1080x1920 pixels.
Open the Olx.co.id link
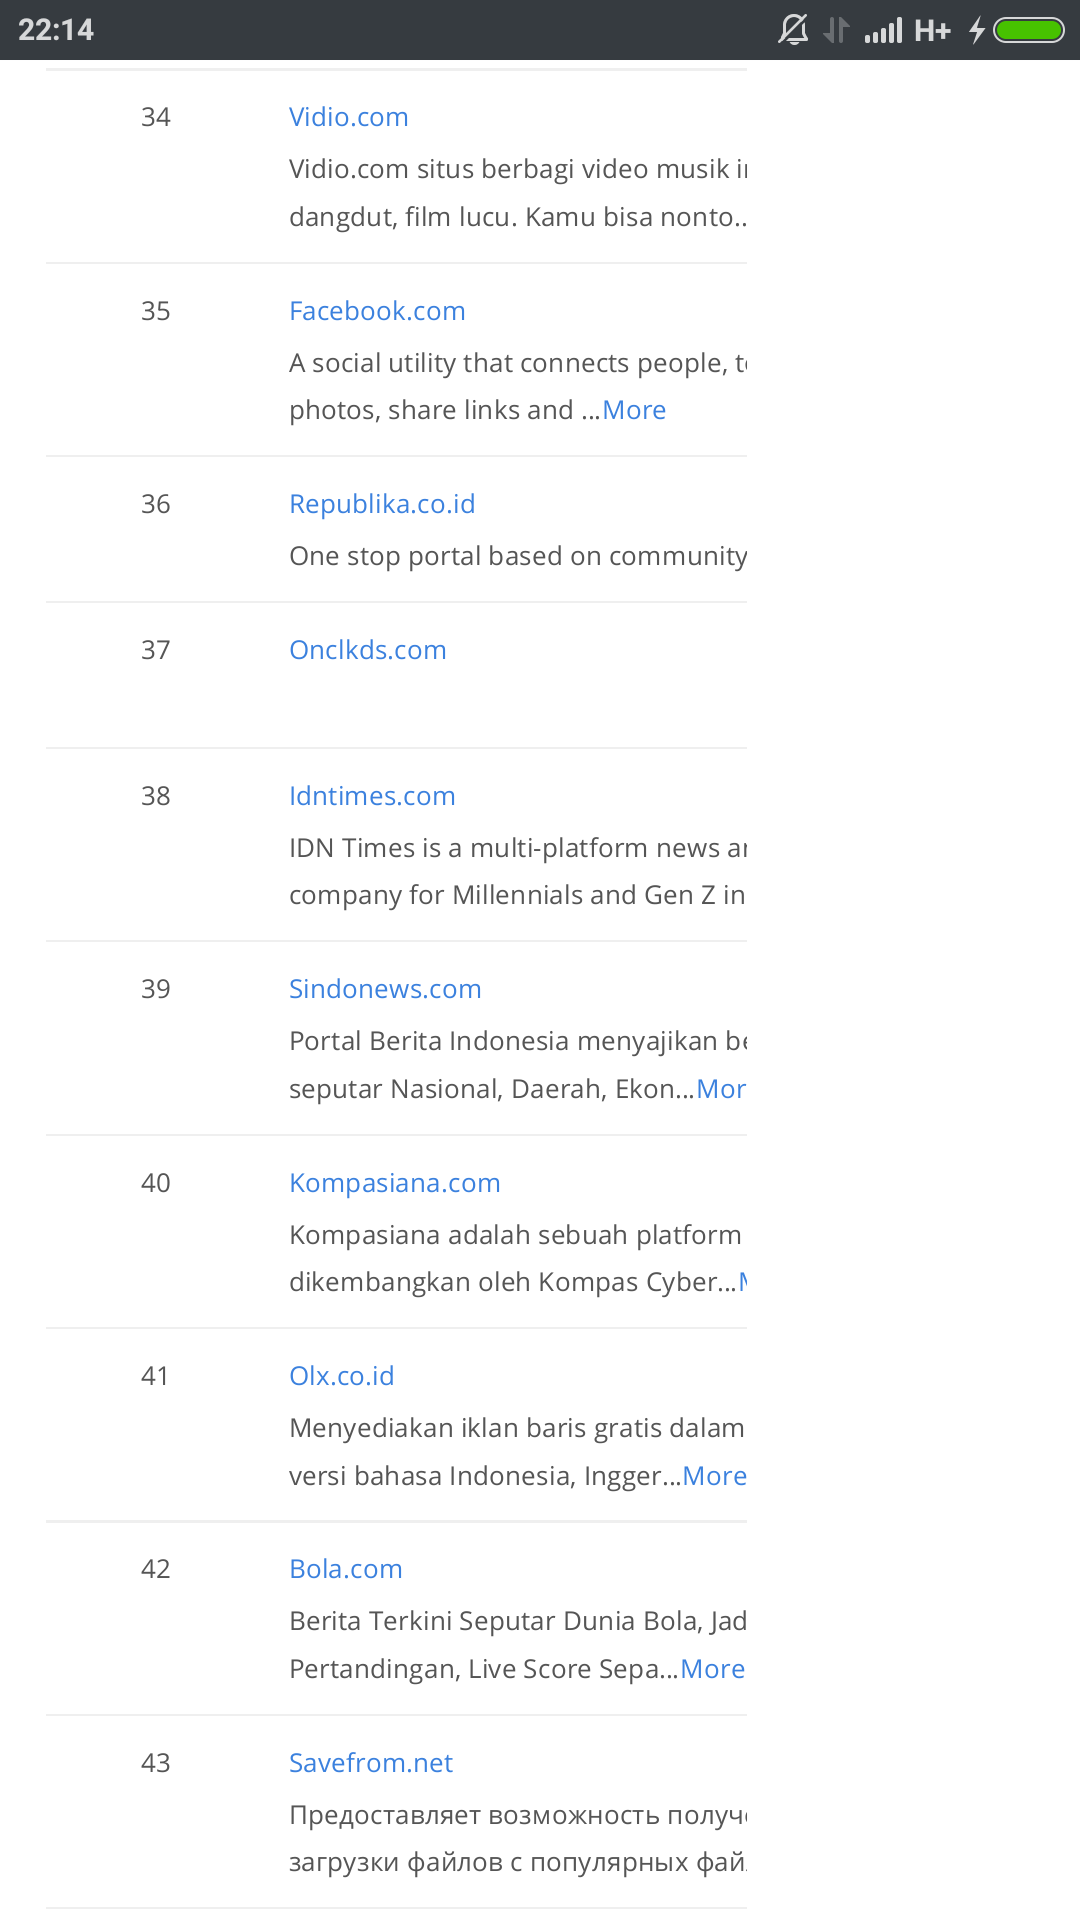[x=341, y=1376]
